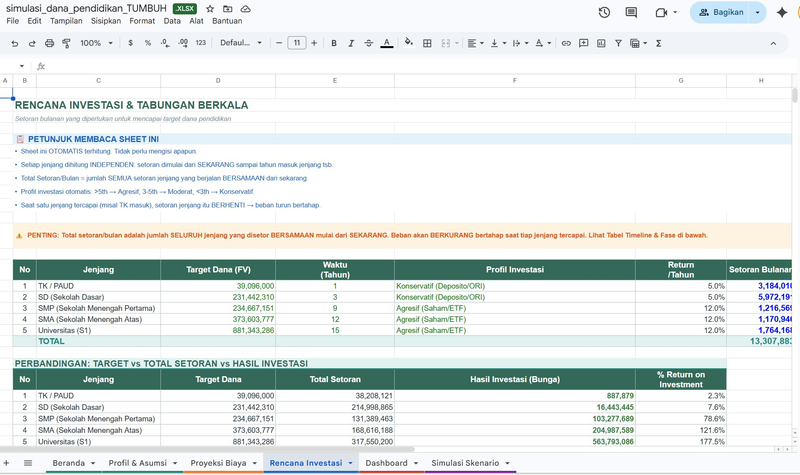Open the Edit menu

(35, 21)
